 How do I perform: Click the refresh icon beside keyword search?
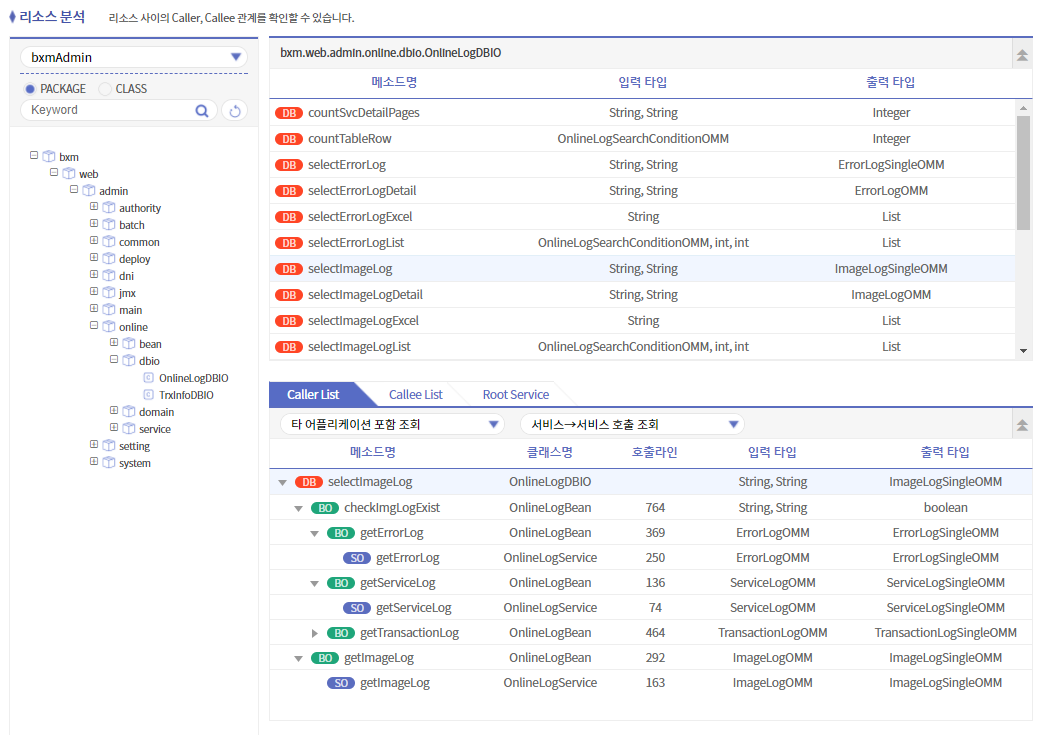234,110
